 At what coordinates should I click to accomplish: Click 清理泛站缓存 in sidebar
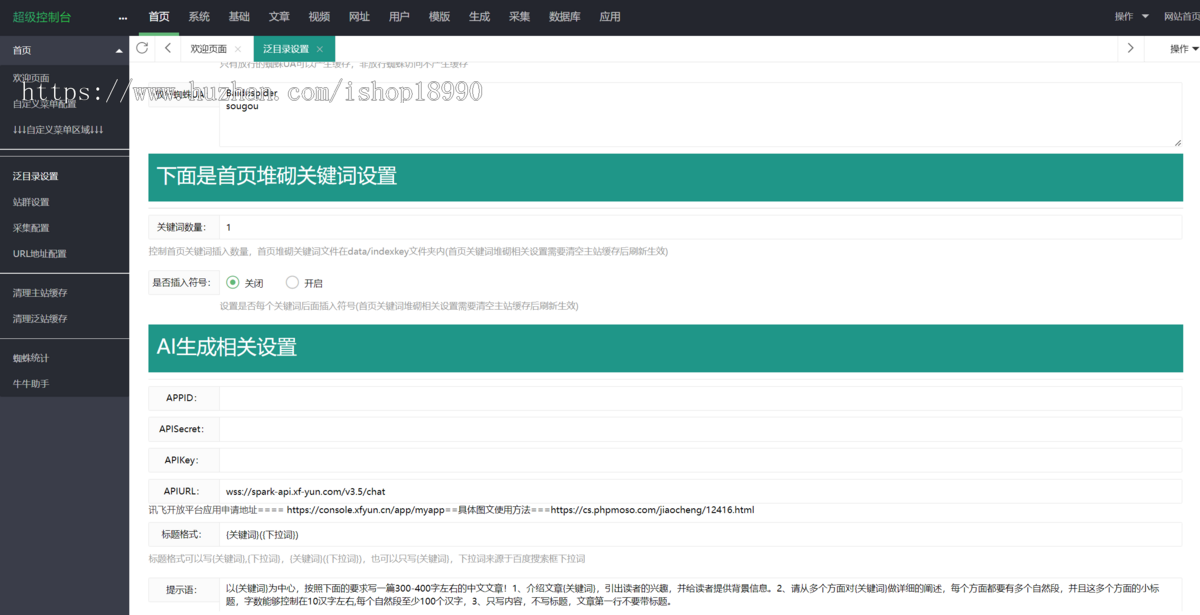pos(40,319)
